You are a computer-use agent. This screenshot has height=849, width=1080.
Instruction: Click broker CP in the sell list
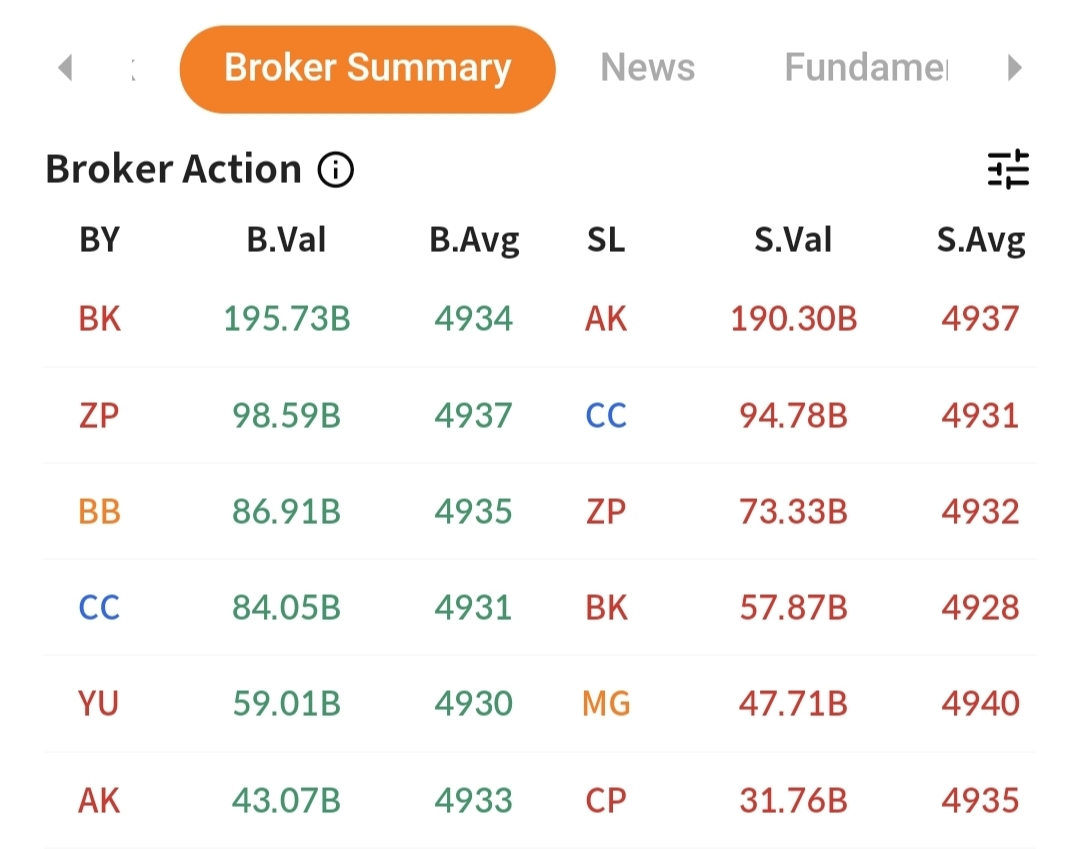(x=605, y=799)
